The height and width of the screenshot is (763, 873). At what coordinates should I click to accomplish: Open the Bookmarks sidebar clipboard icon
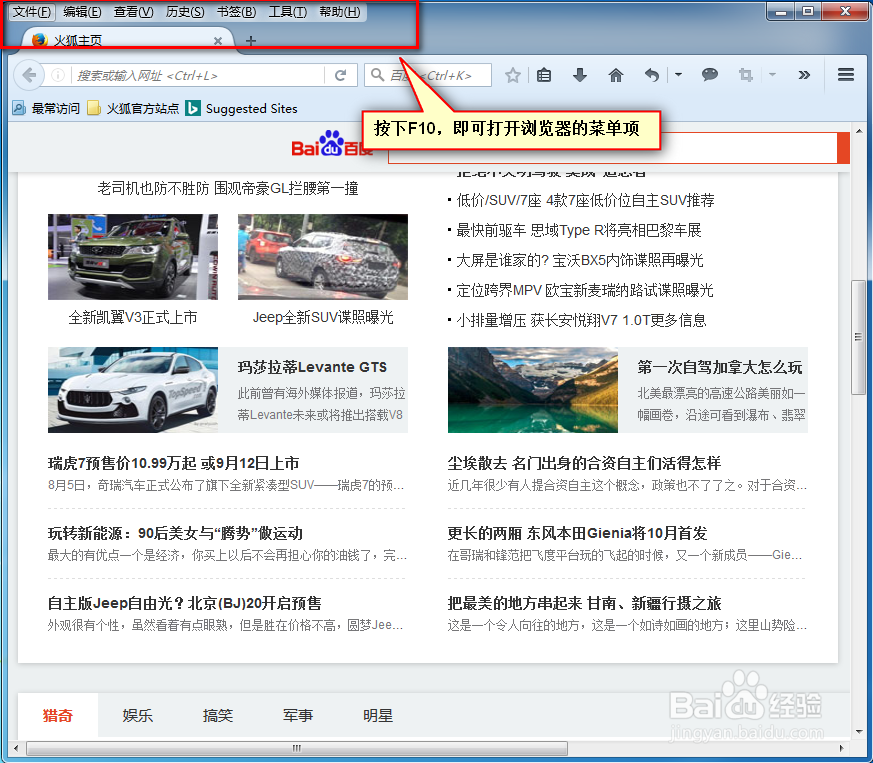tap(543, 75)
